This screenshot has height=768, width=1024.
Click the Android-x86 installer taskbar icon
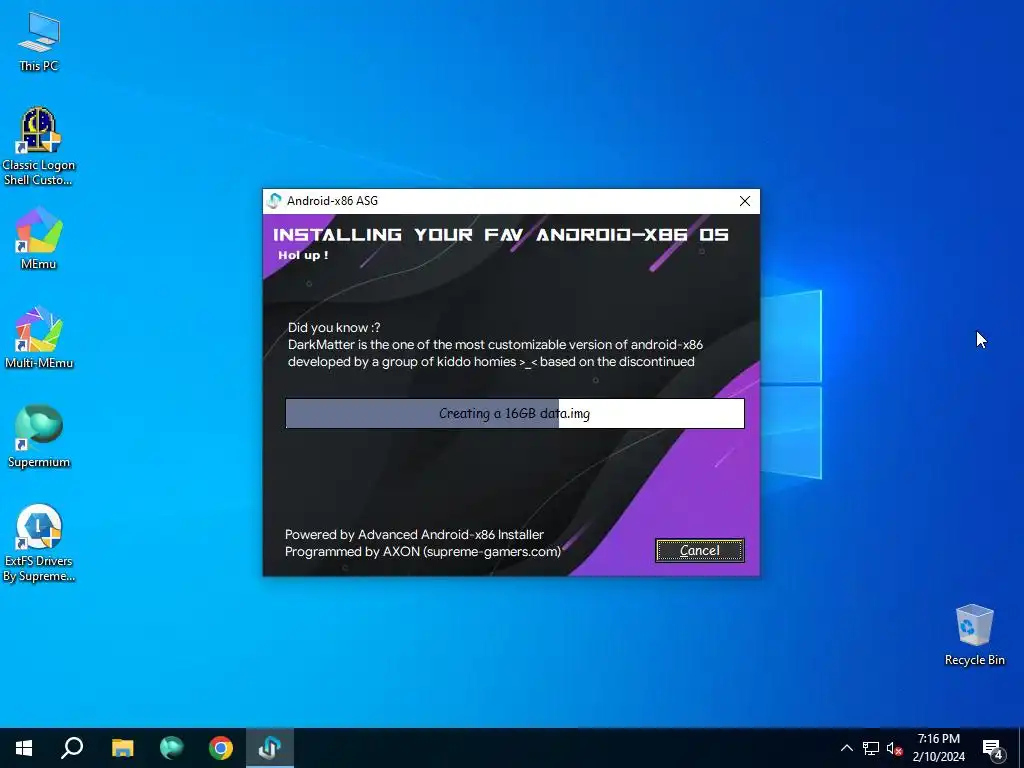(x=270, y=748)
